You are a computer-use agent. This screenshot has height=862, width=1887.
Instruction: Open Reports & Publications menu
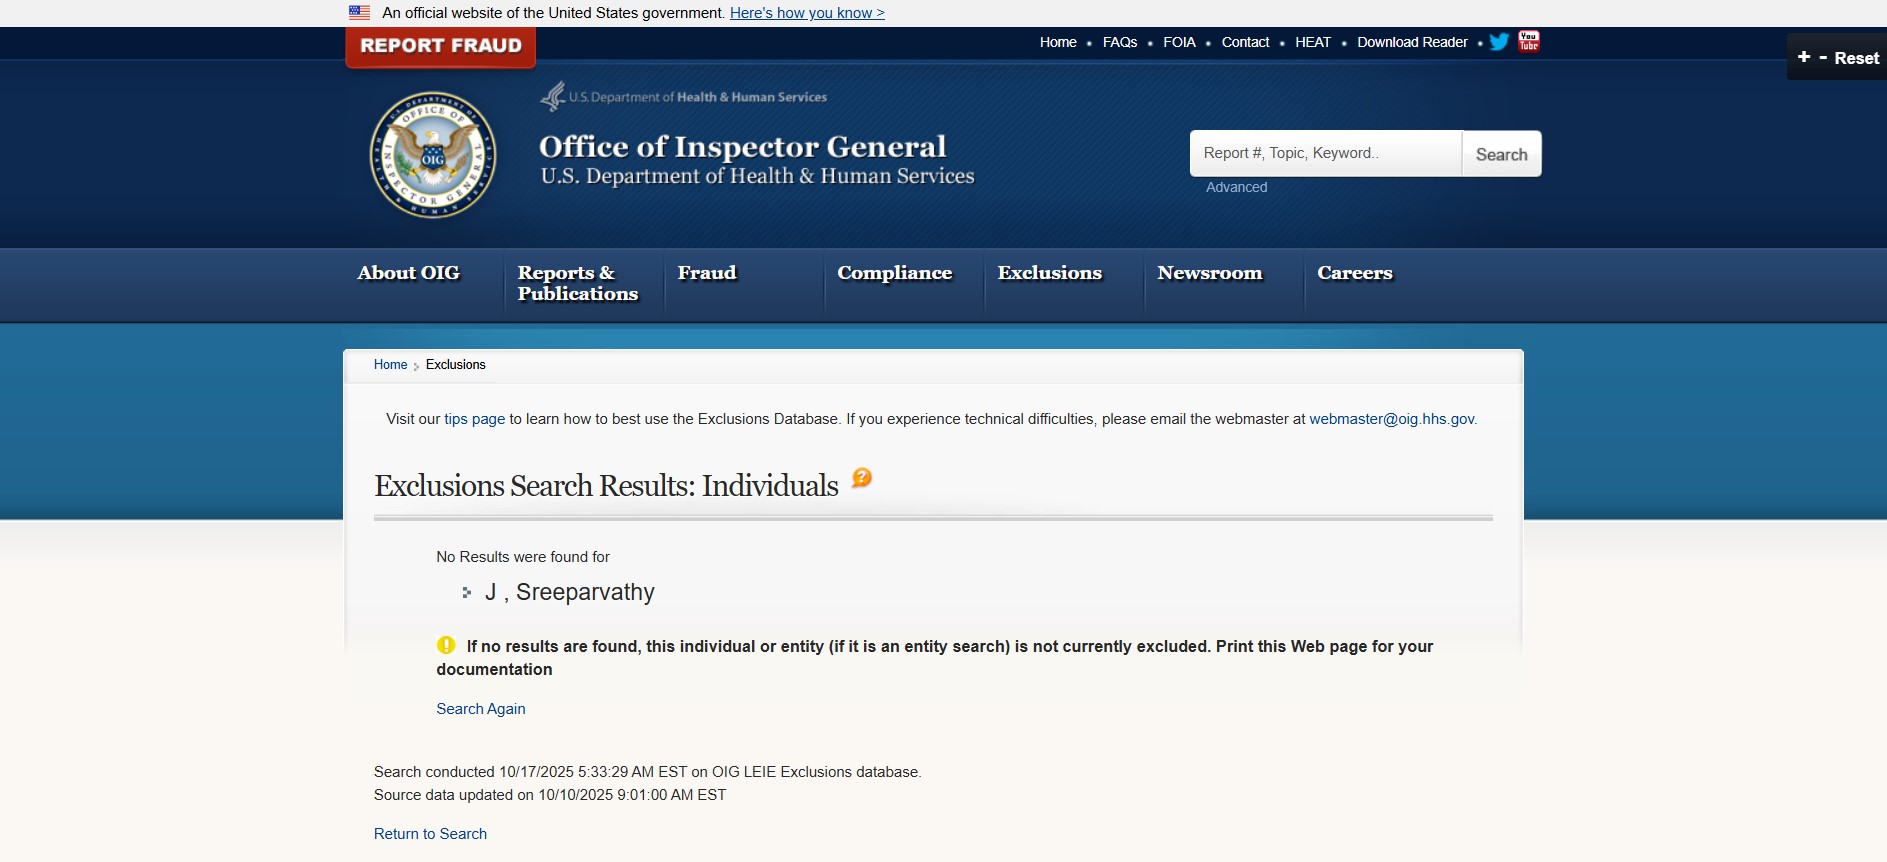[578, 283]
